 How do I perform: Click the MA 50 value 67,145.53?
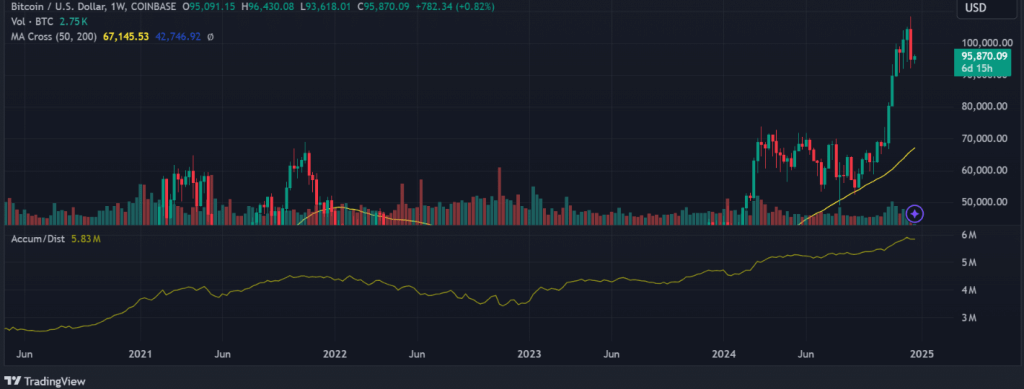tap(126, 37)
